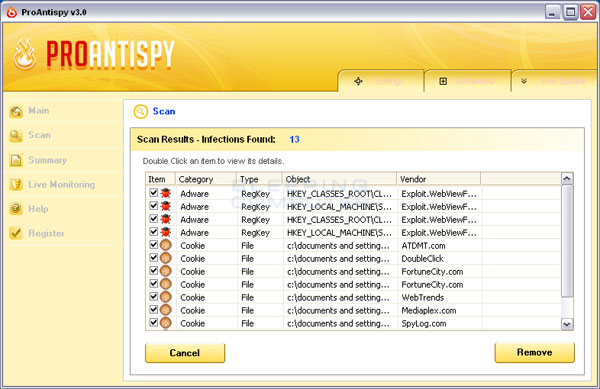Click the blue Scan page heading
The width and height of the screenshot is (600, 389).
pos(164,111)
